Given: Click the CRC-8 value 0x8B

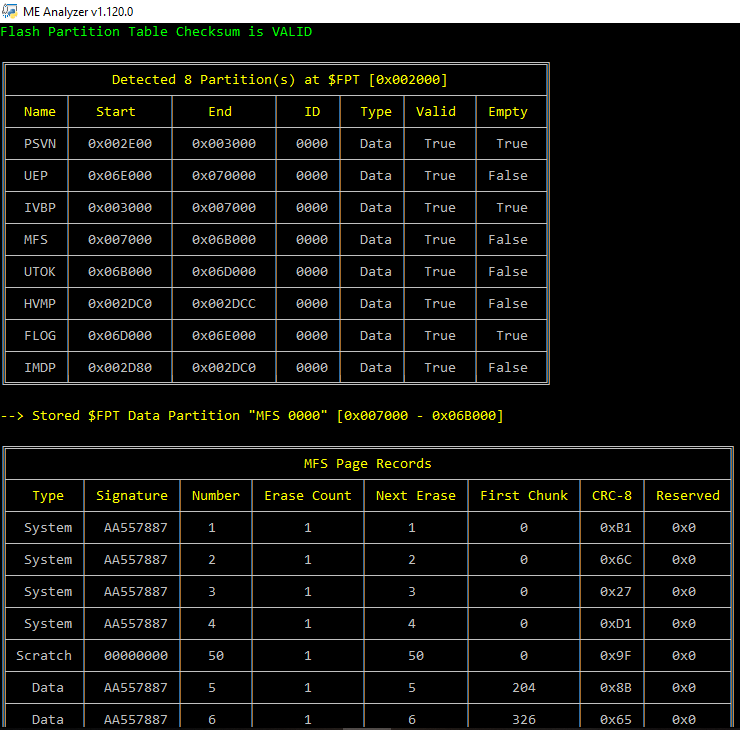Looking at the screenshot, I should coord(615,688).
